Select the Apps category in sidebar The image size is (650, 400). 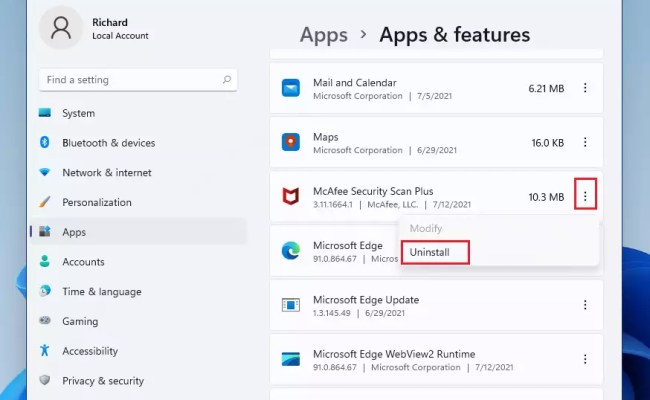click(x=139, y=232)
